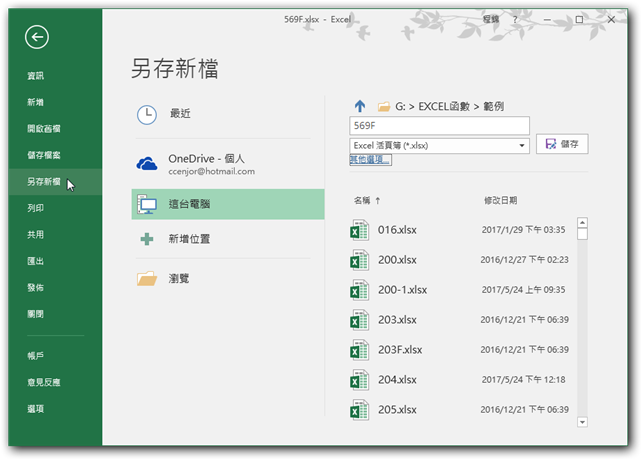
Task: Click the account name in title bar
Action: (x=491, y=19)
